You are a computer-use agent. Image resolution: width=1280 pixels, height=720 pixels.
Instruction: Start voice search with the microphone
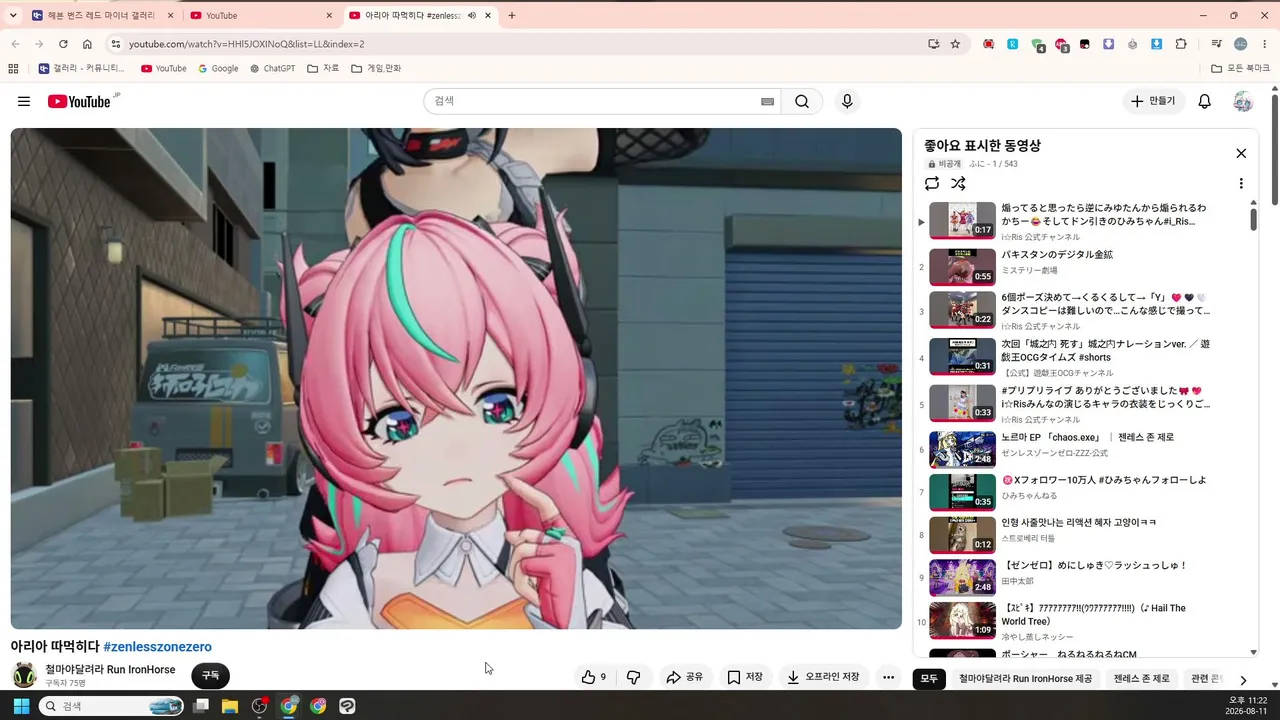(847, 101)
